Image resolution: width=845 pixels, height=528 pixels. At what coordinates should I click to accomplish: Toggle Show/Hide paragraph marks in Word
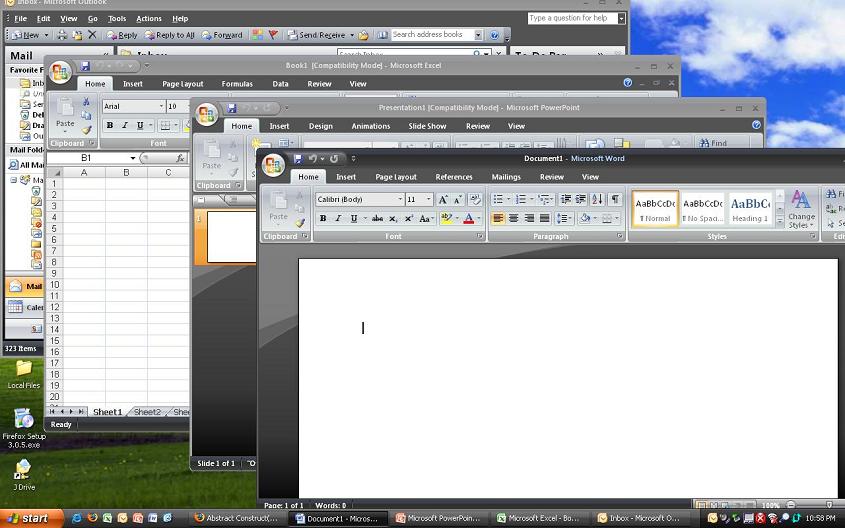click(x=614, y=199)
